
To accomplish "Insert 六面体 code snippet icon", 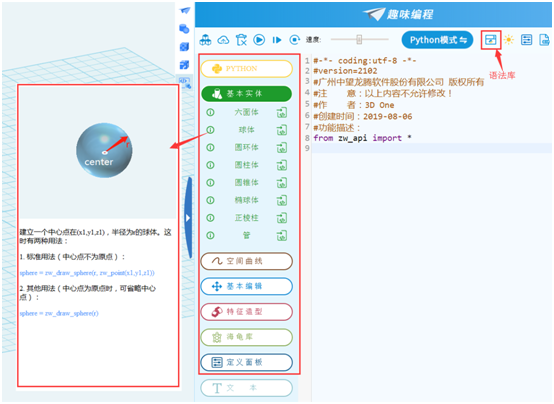I will (282, 112).
